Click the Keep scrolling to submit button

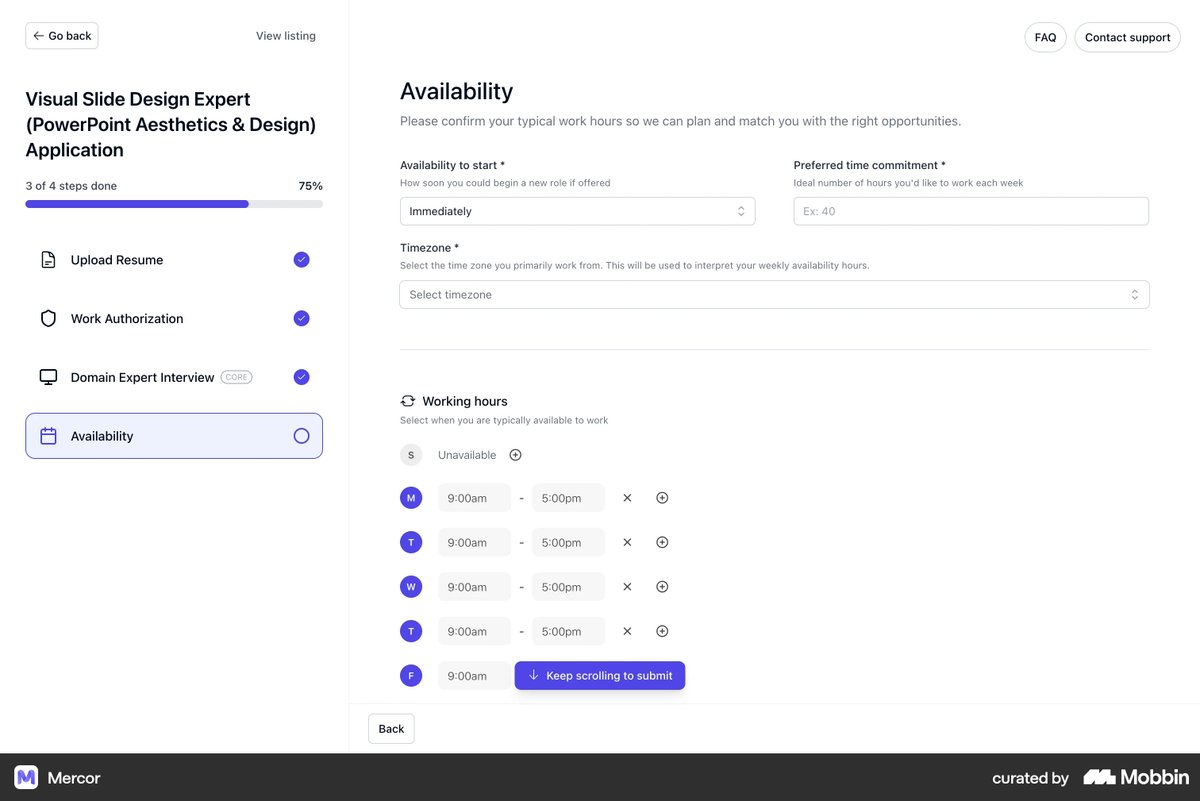[x=600, y=676]
